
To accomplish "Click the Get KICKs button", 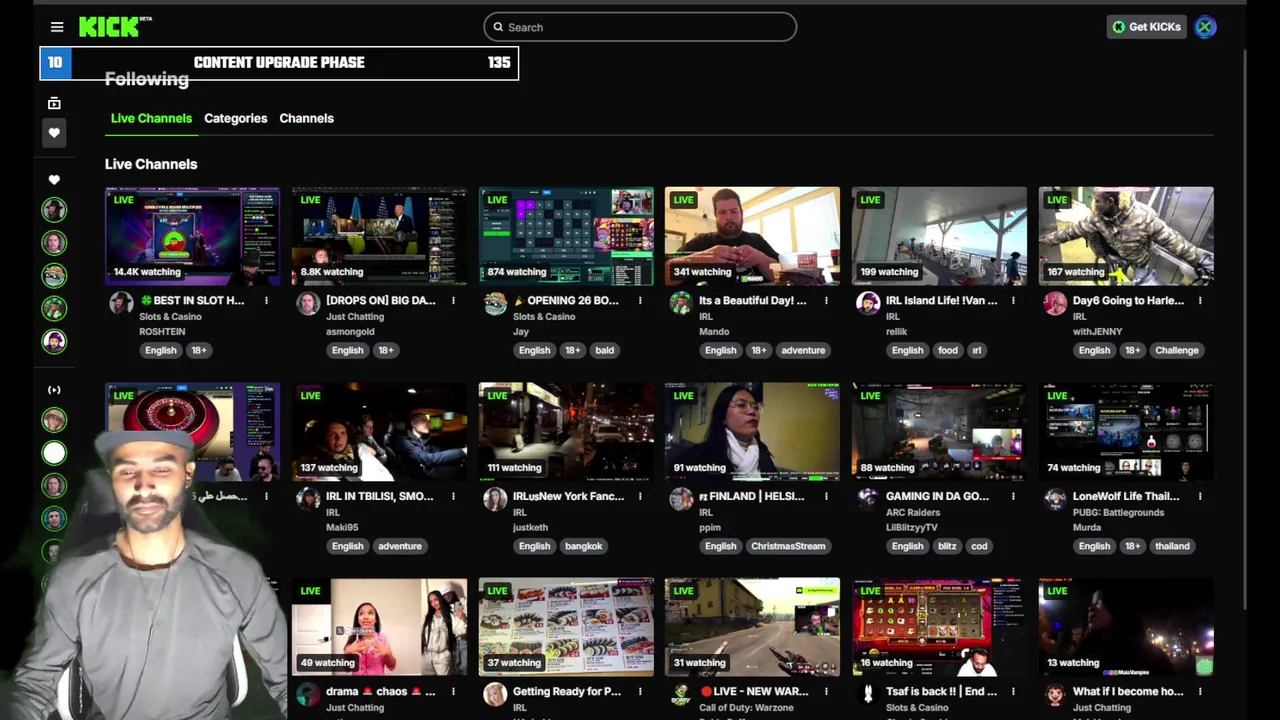I will click(x=1147, y=27).
